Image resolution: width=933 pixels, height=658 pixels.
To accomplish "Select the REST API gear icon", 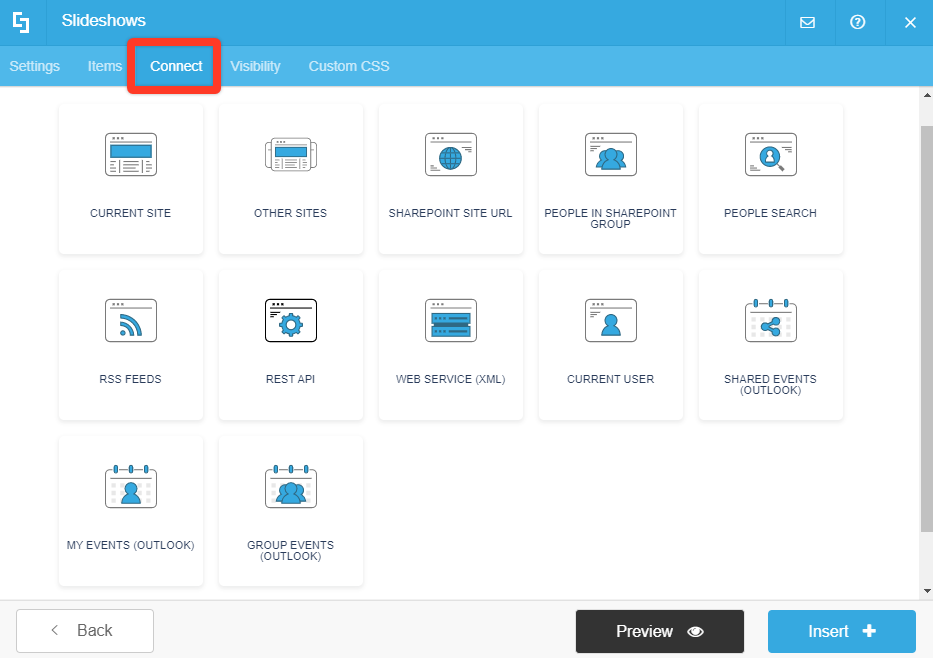I will (x=291, y=321).
